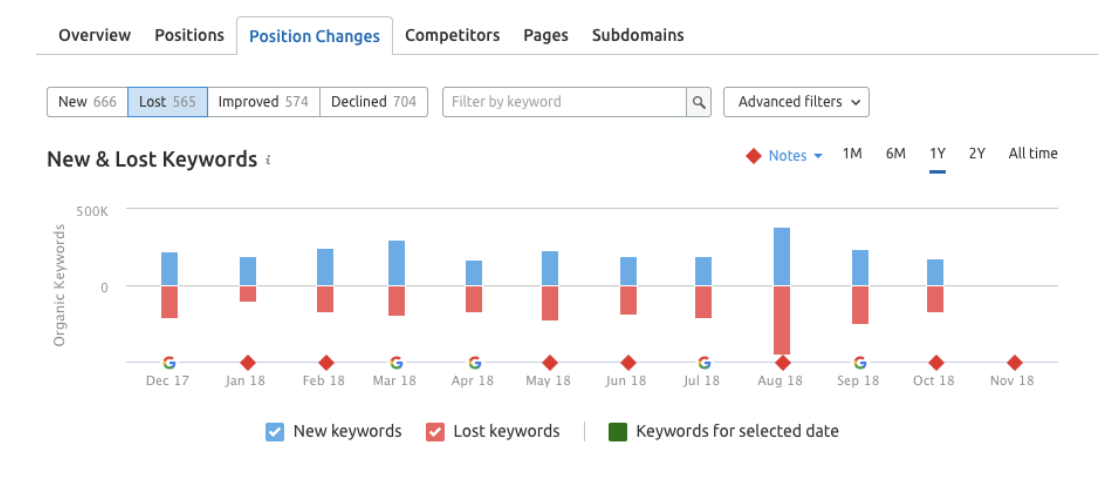
Task: Switch to the Competitors tab
Action: [452, 35]
